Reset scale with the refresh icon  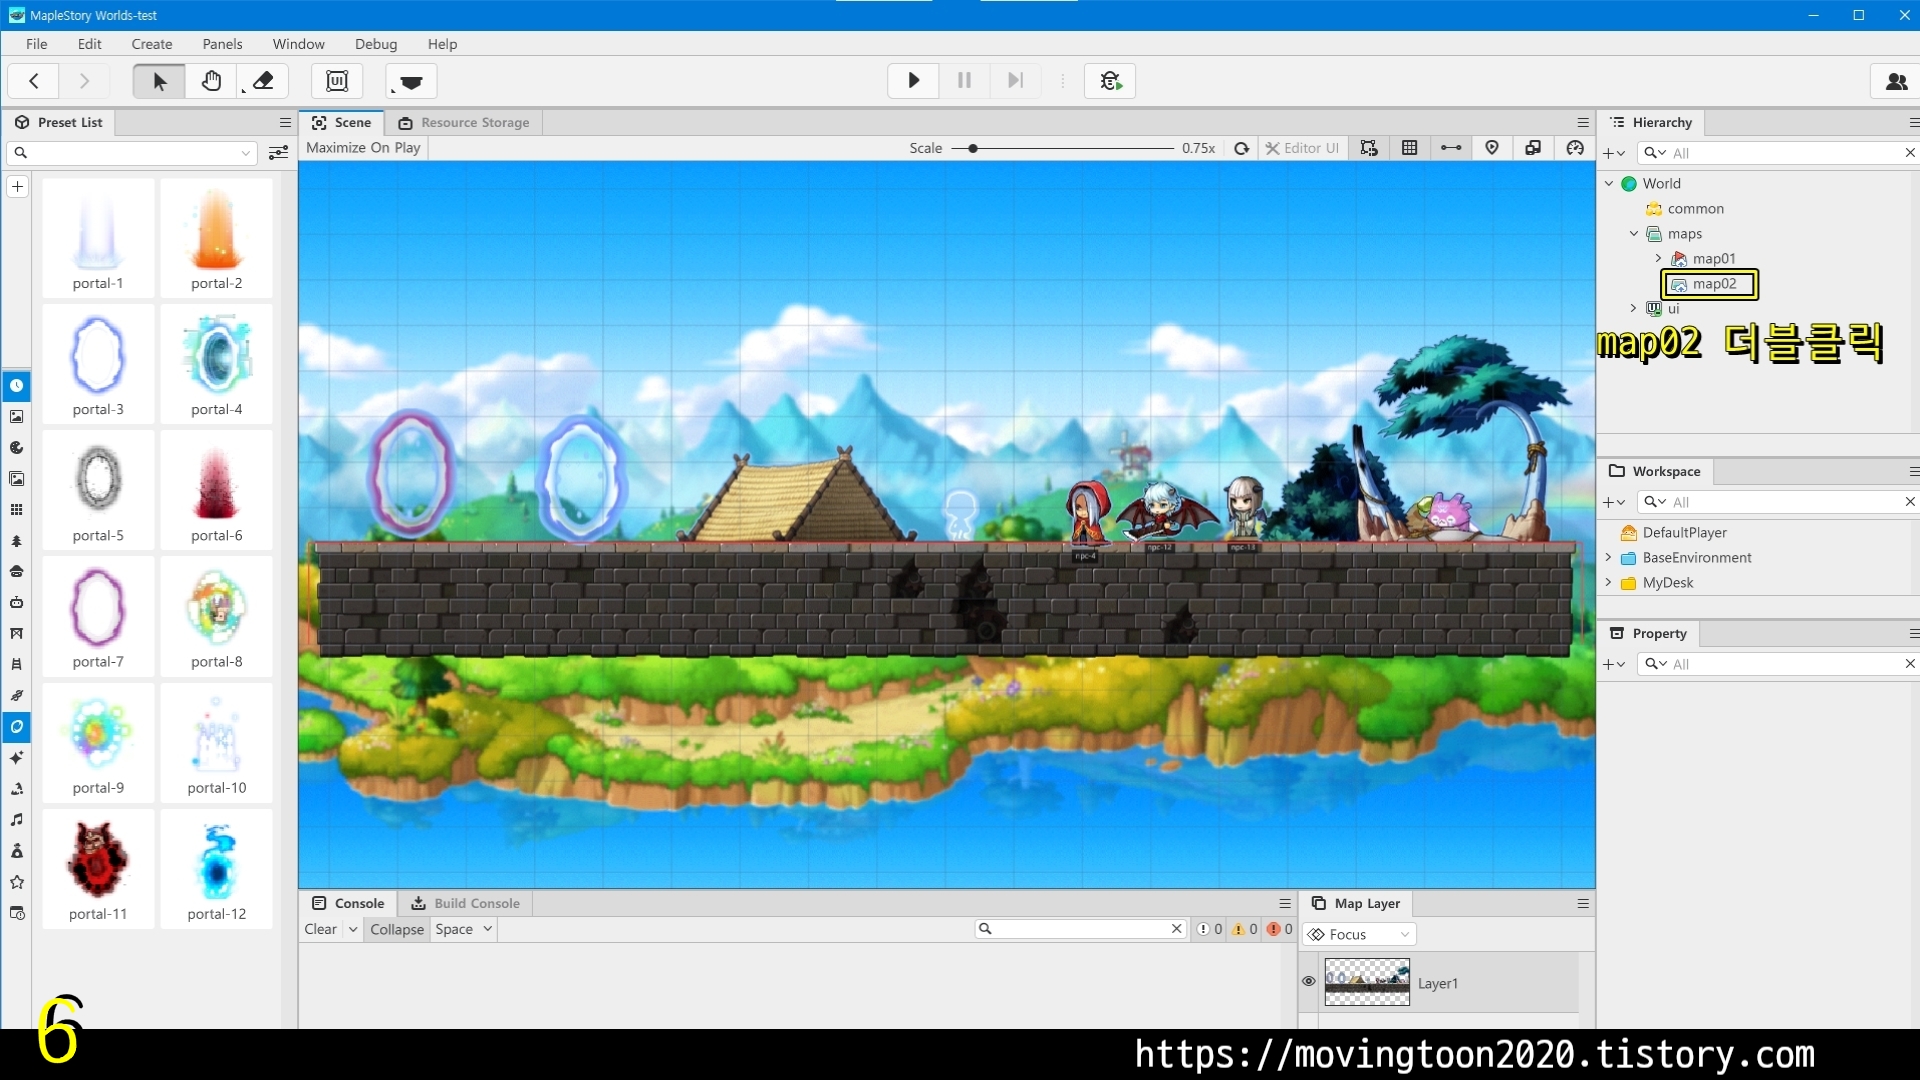click(x=1241, y=148)
